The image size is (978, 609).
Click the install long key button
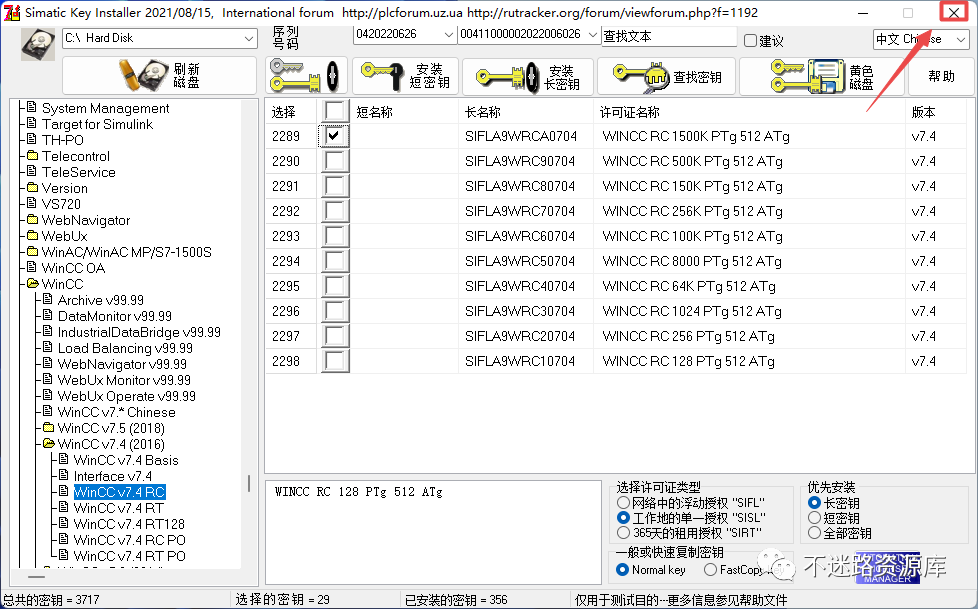528,77
